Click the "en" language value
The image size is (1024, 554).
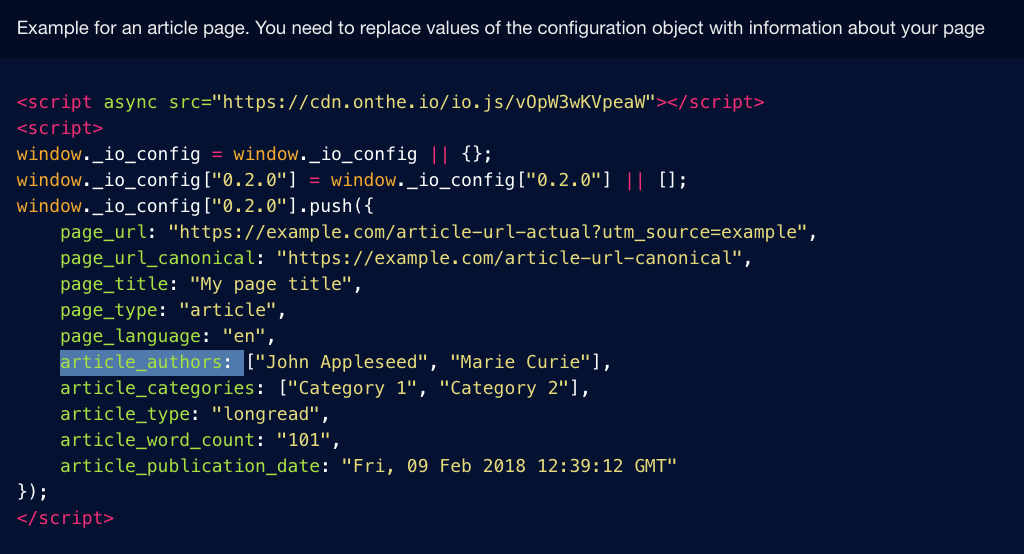(244, 336)
